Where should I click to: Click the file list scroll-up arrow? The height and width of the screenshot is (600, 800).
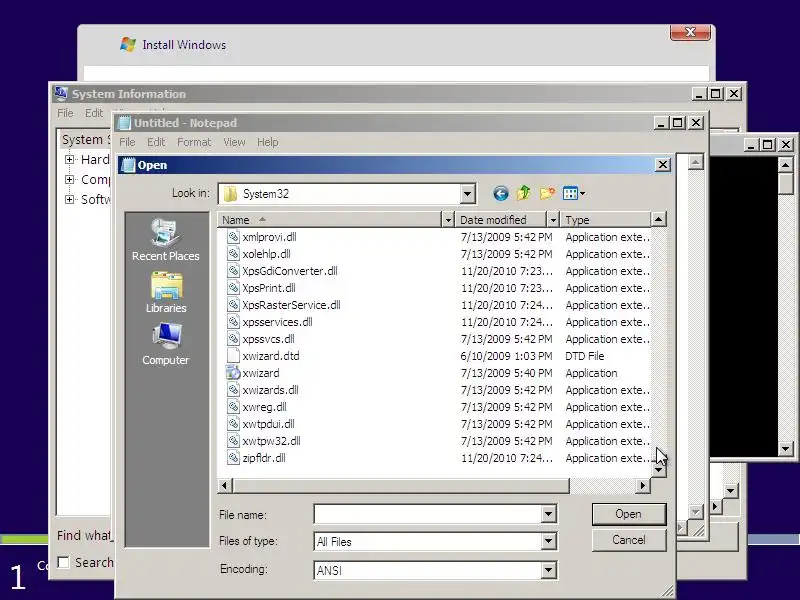(x=659, y=220)
